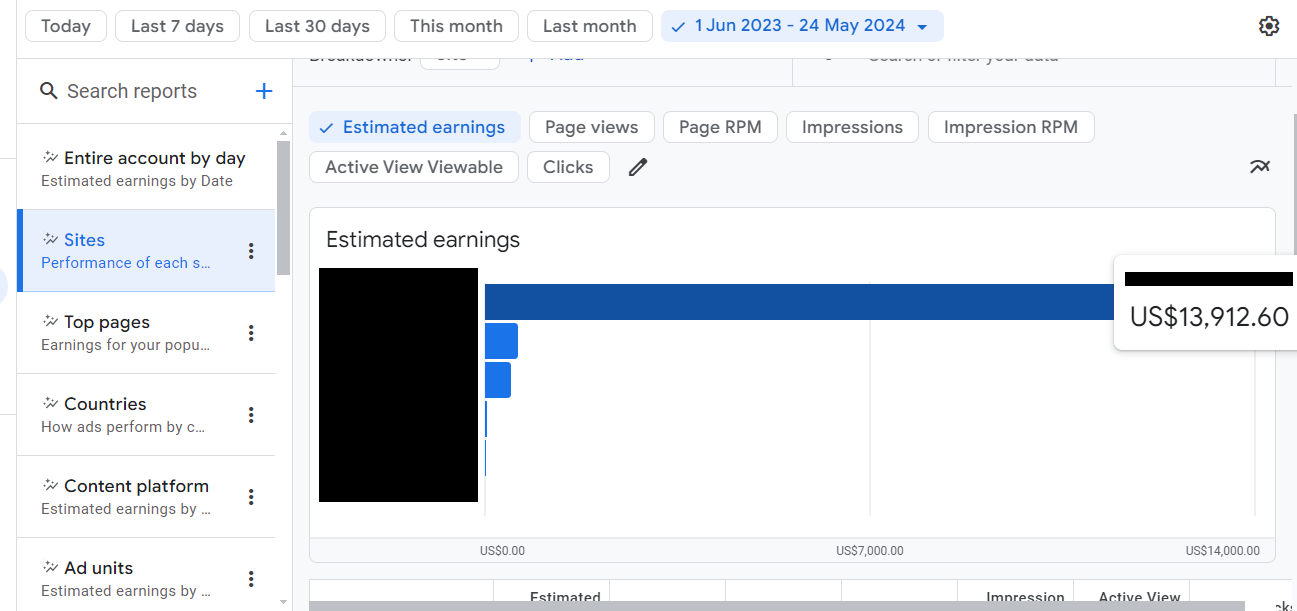
Task: Click the search magnifier icon in reports
Action: (x=48, y=91)
